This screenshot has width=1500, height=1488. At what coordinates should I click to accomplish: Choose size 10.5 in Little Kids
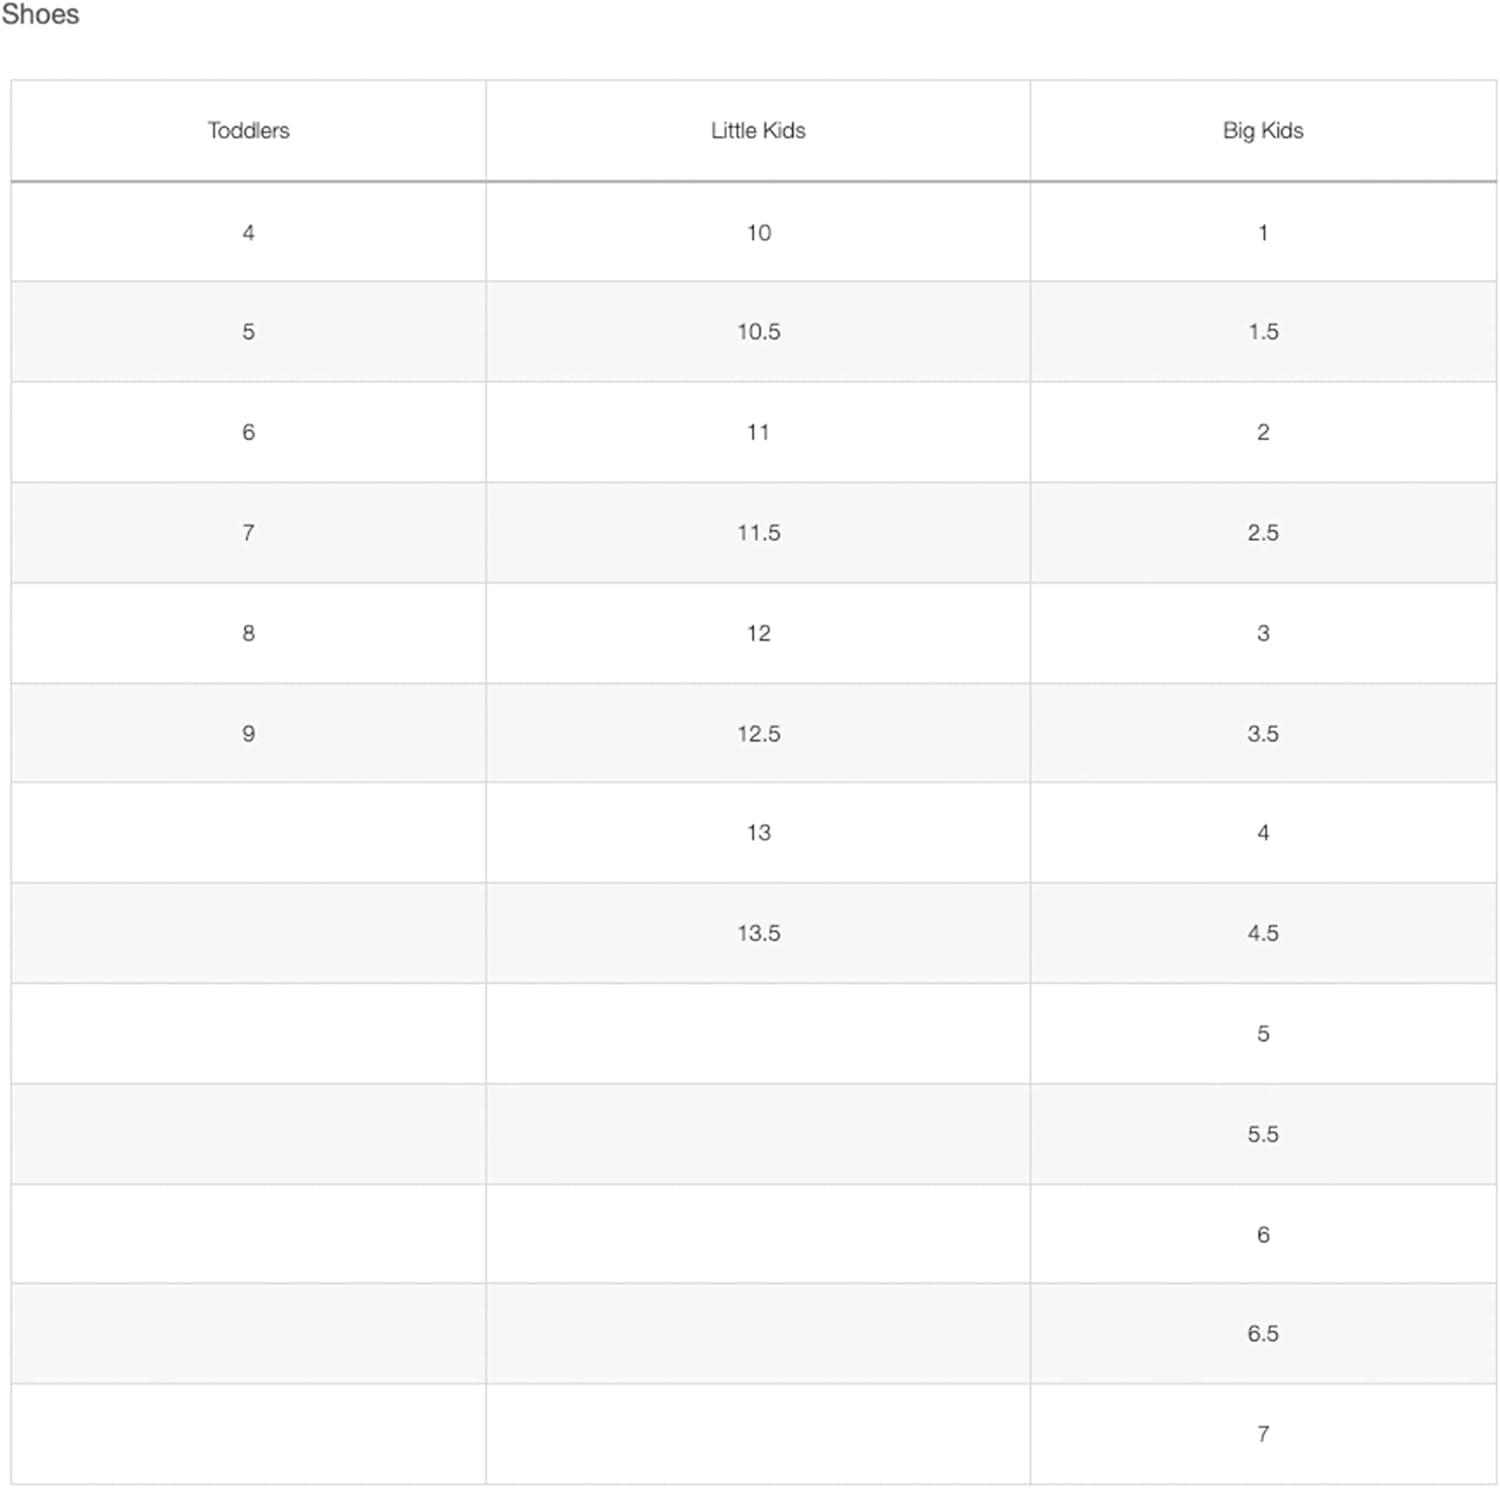(758, 332)
